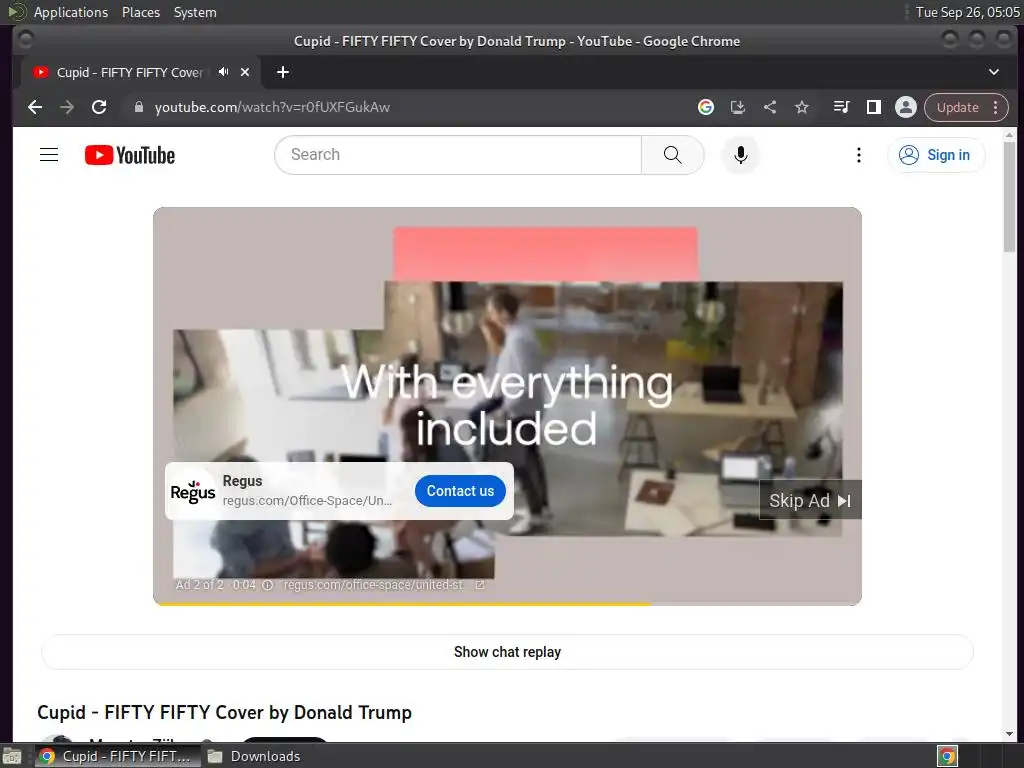
Task: Show chat replay
Action: 507,652
